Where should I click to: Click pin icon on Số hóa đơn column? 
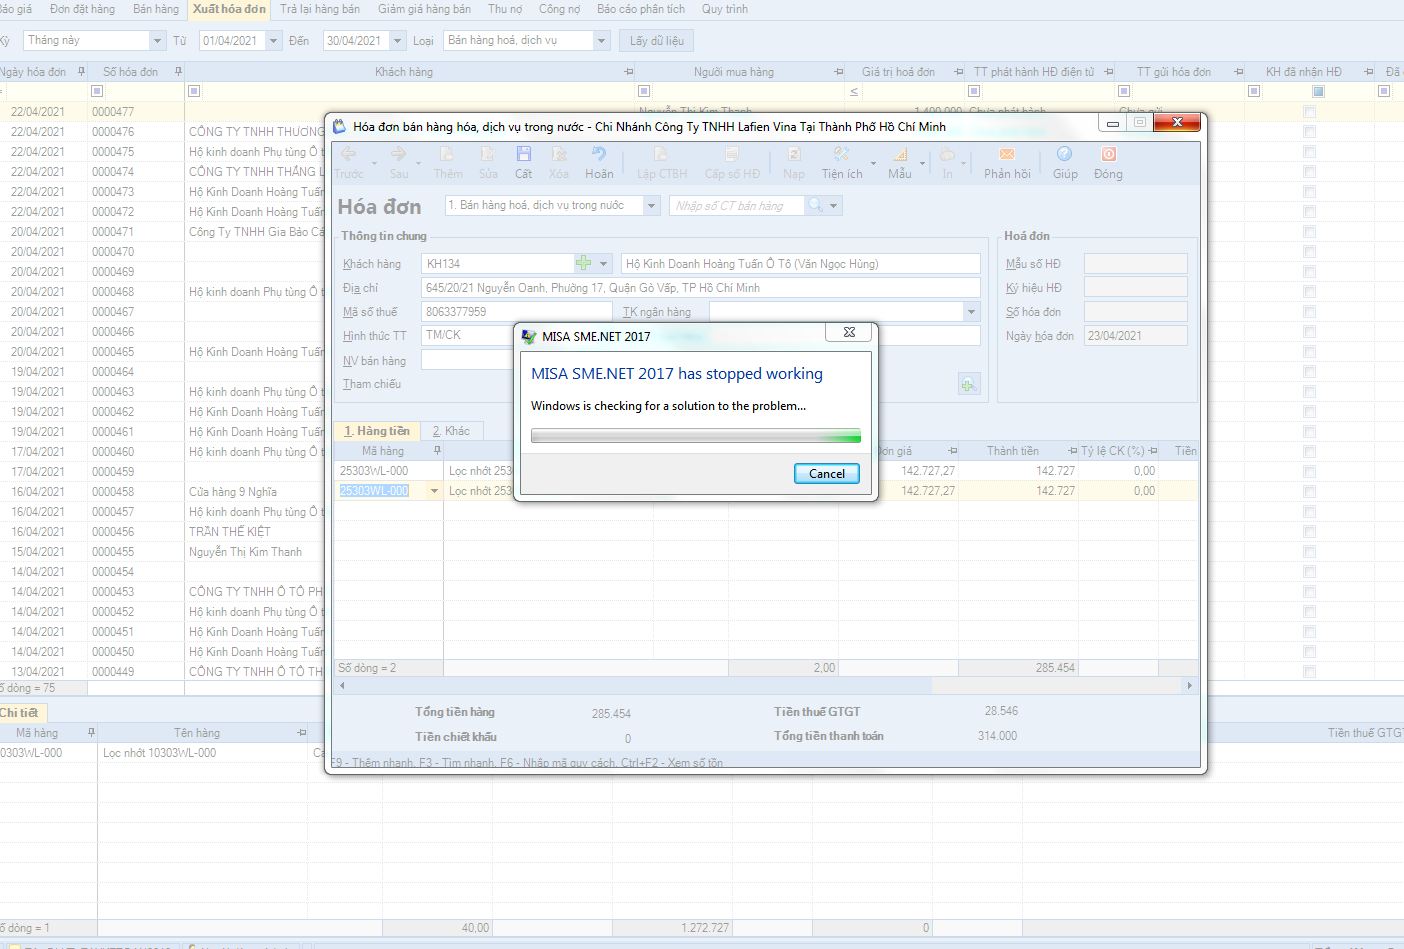tap(178, 71)
